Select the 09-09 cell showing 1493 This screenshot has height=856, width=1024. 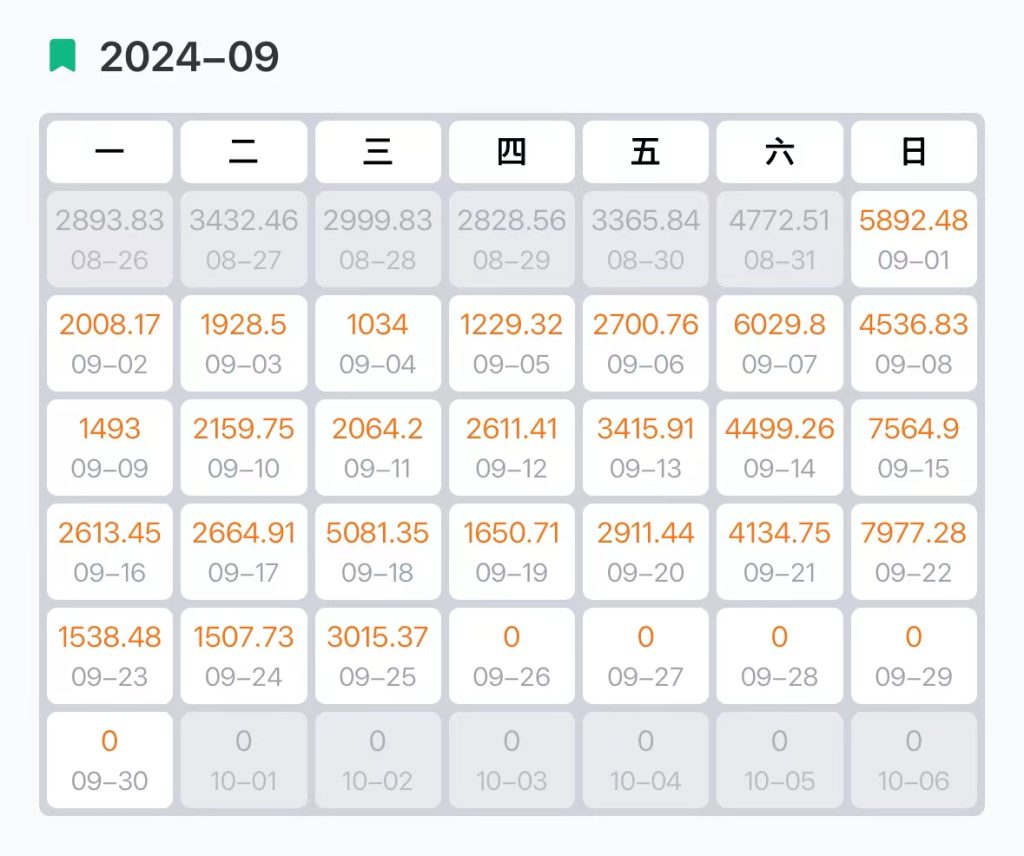(x=110, y=447)
